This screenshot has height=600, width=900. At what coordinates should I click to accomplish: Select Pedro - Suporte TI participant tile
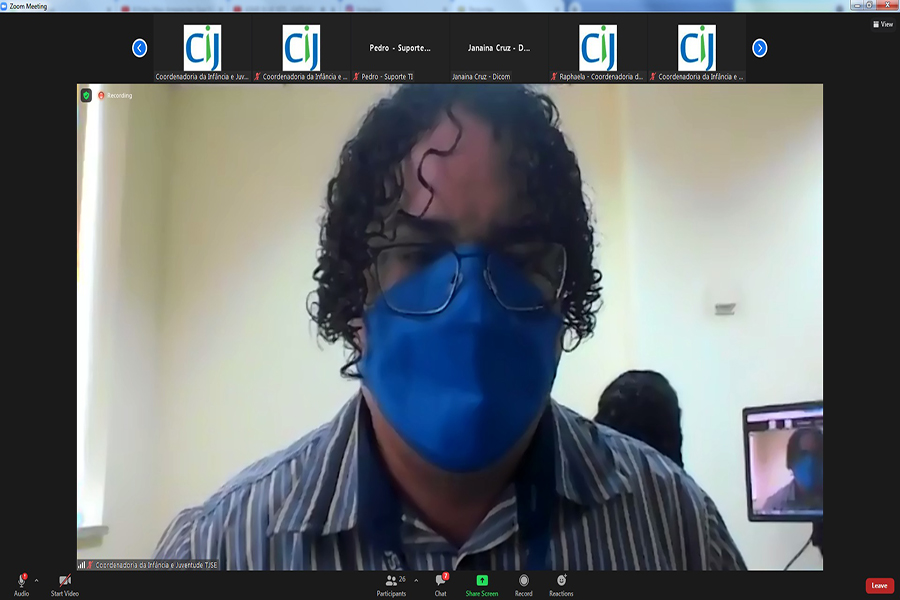pos(400,48)
